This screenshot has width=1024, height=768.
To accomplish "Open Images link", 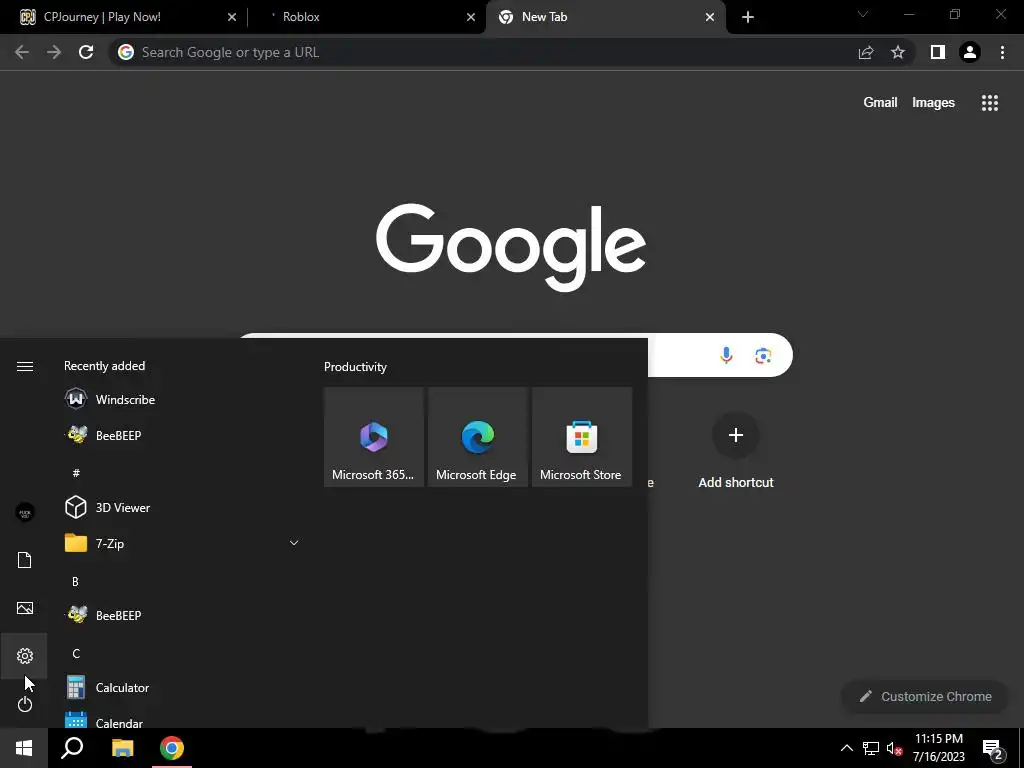I will tap(933, 103).
